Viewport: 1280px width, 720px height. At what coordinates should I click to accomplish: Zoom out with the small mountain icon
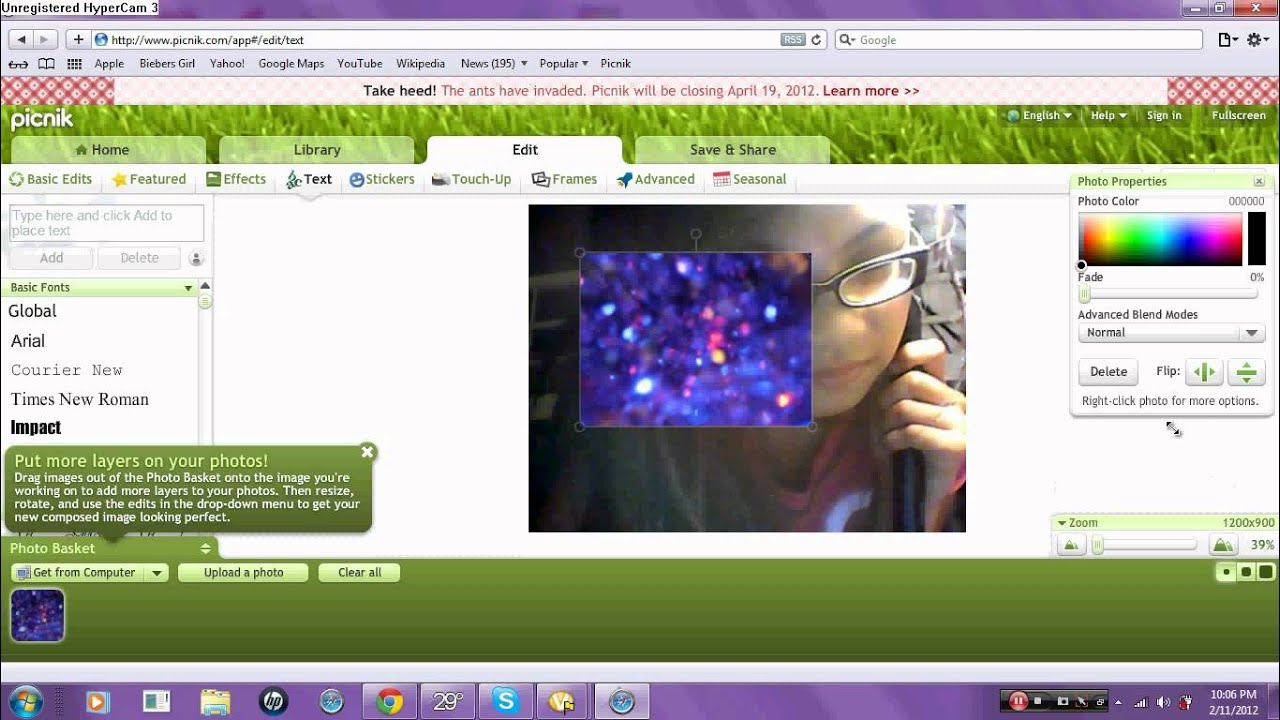(1071, 545)
